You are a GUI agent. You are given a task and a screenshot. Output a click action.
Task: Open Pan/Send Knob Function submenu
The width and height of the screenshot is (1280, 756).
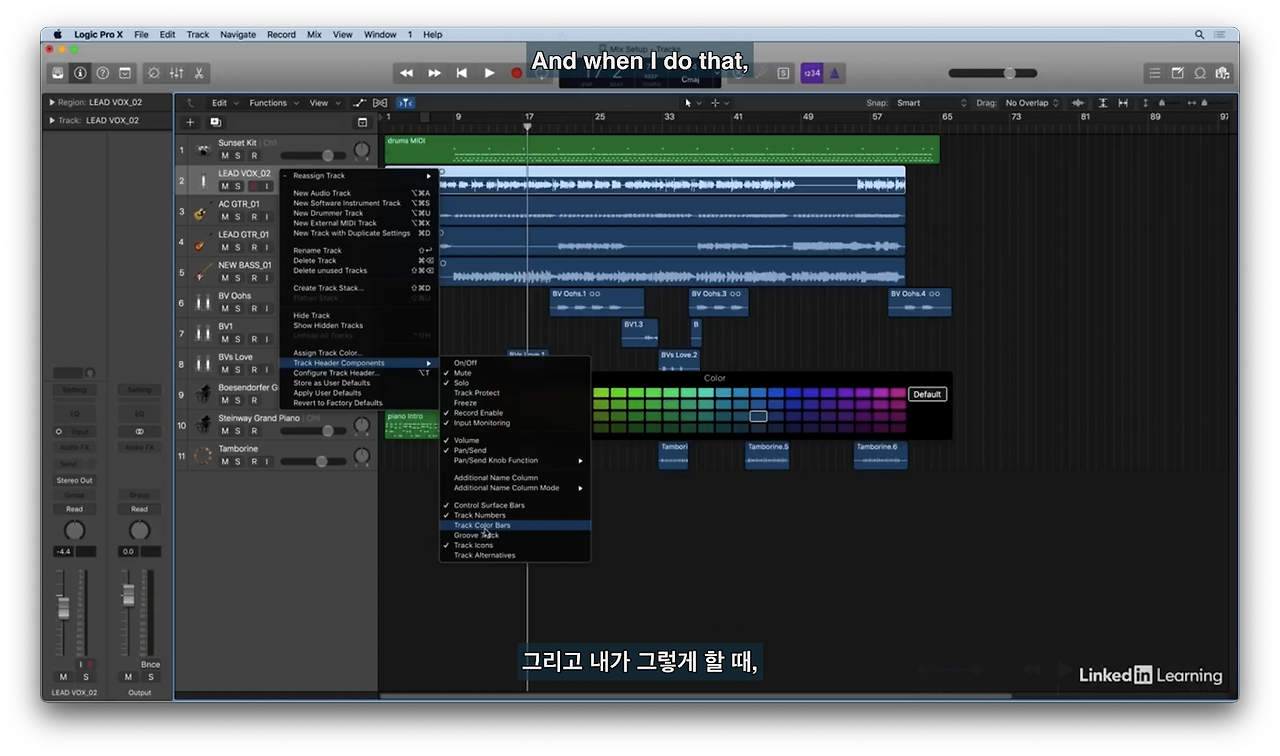tap(515, 461)
